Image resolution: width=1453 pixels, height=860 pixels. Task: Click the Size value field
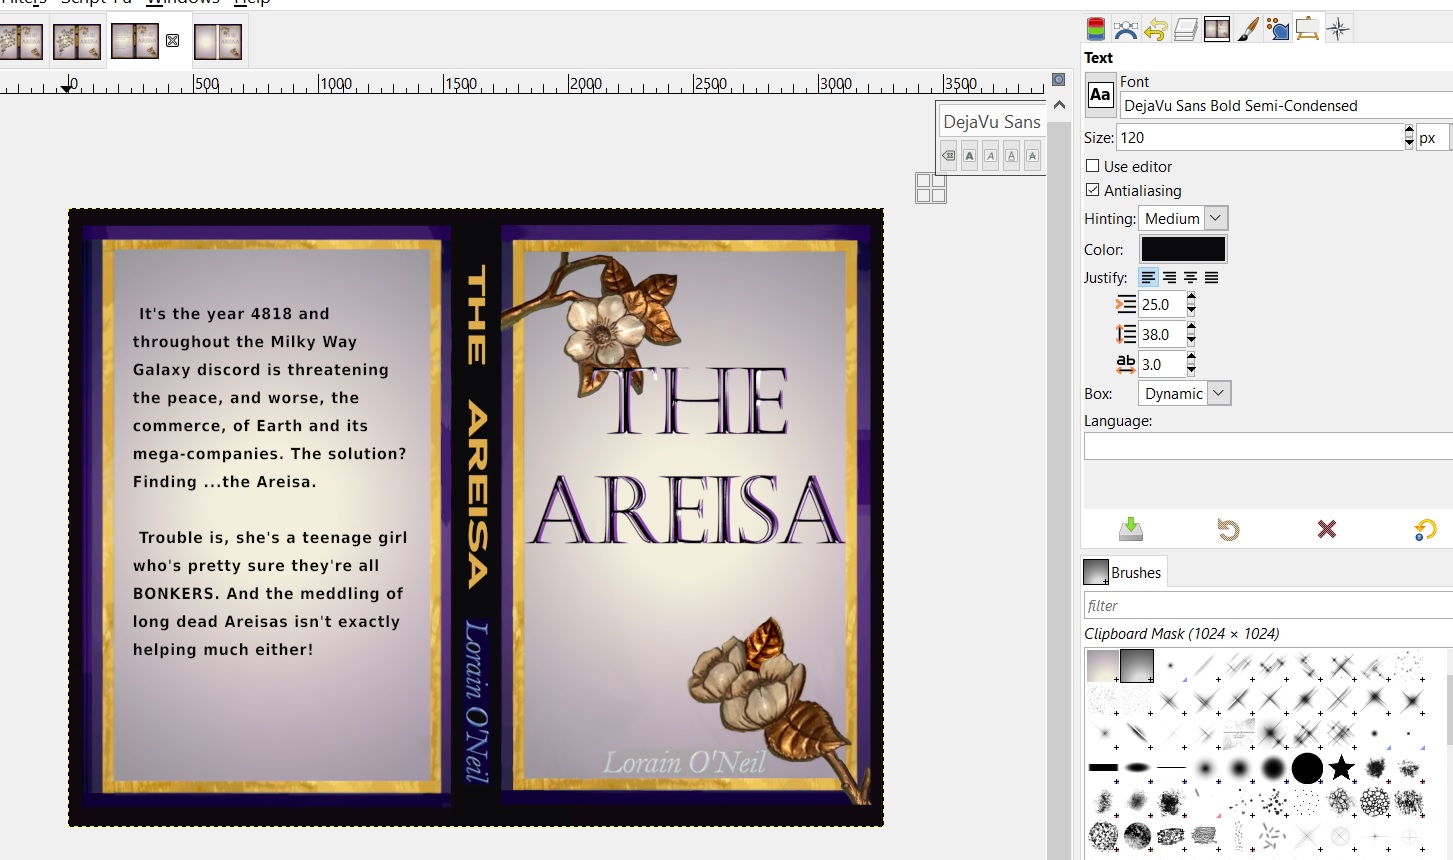coord(1260,138)
